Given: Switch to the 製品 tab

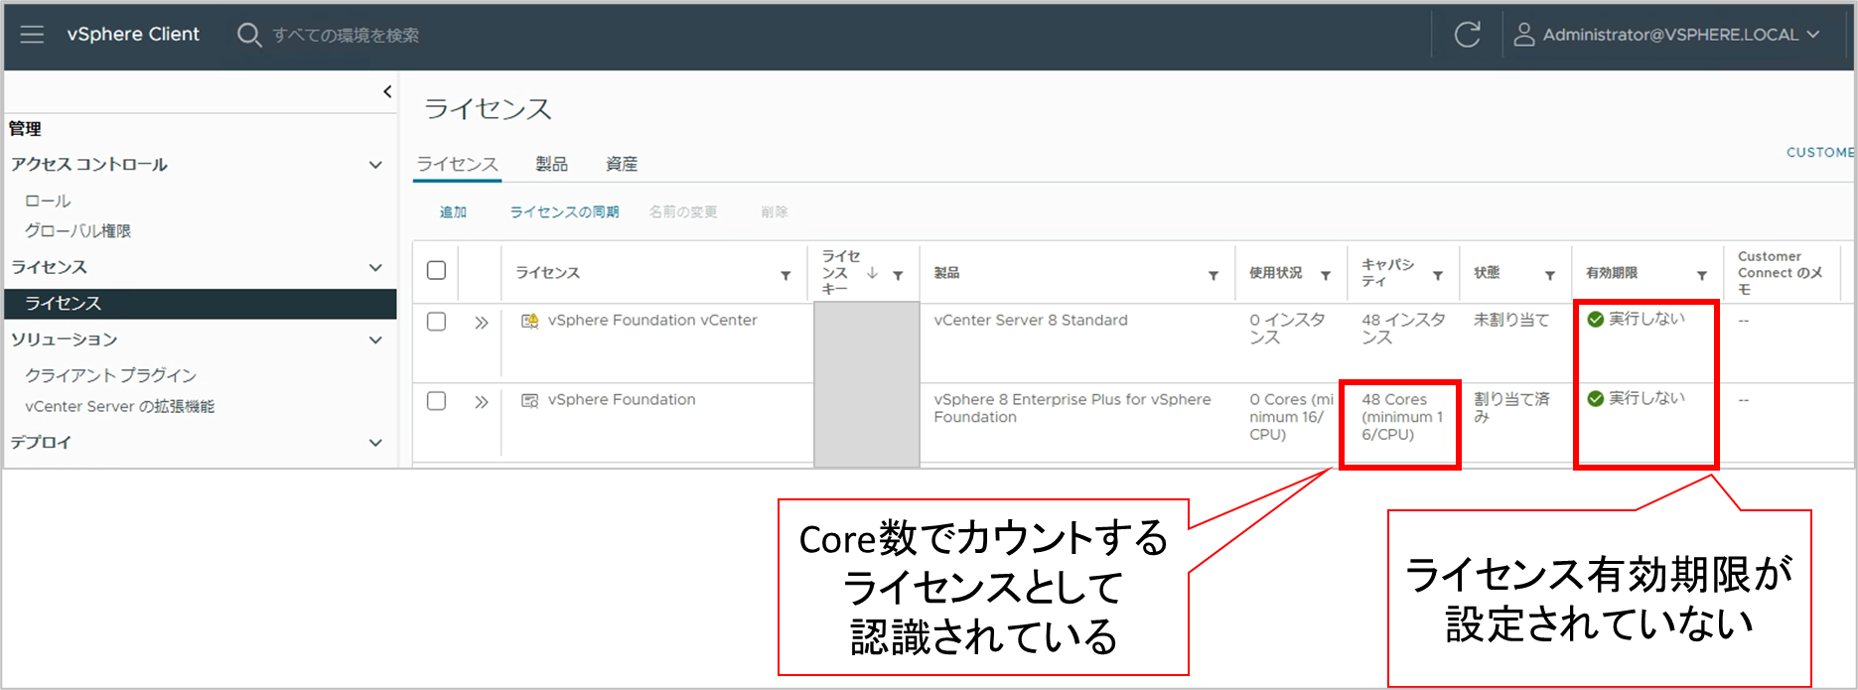Looking at the screenshot, I should coord(552,164).
